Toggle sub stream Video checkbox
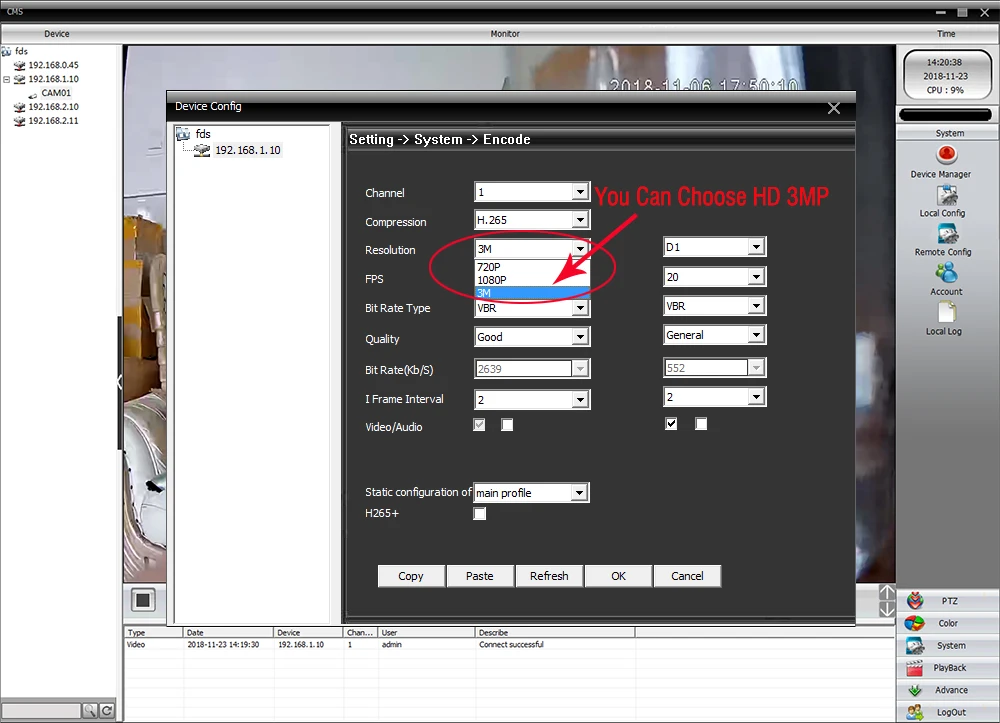1000x723 pixels. 671,423
